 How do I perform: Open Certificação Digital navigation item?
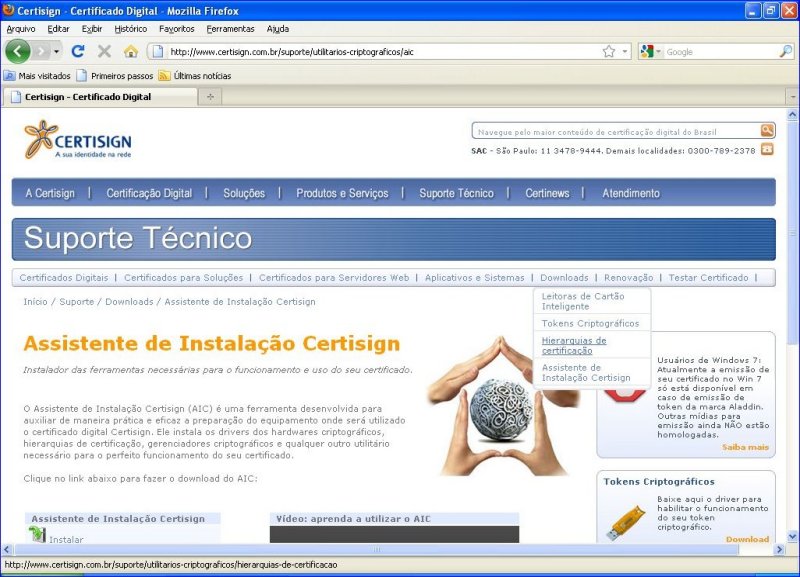149,193
